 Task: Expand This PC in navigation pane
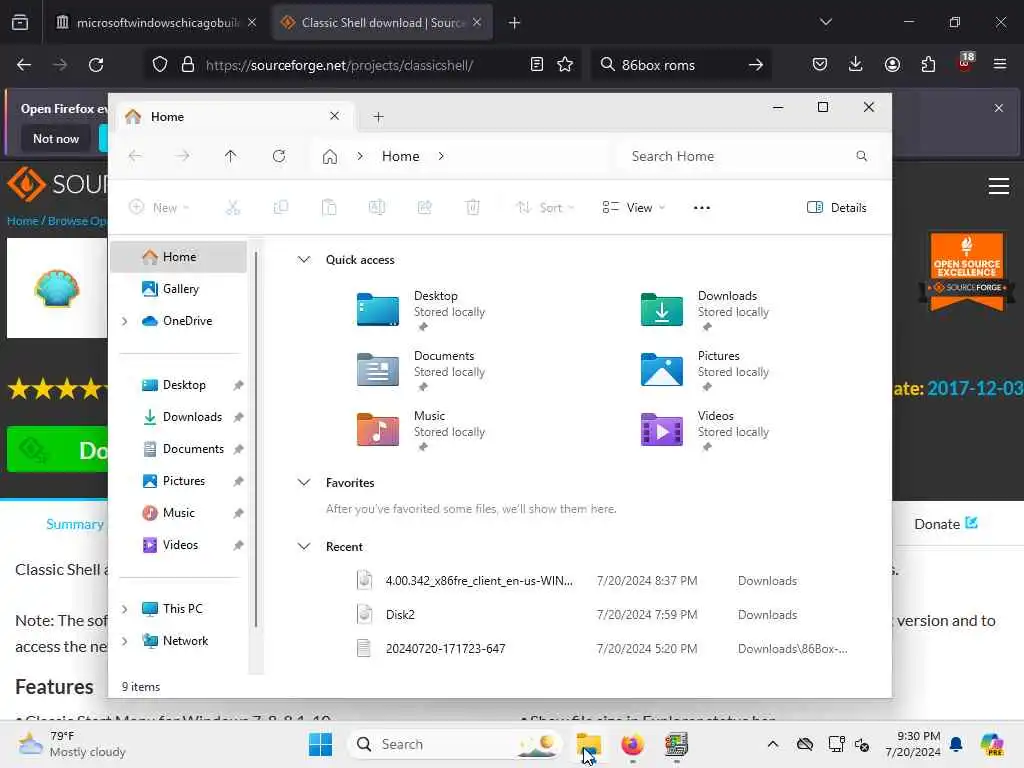click(x=125, y=609)
